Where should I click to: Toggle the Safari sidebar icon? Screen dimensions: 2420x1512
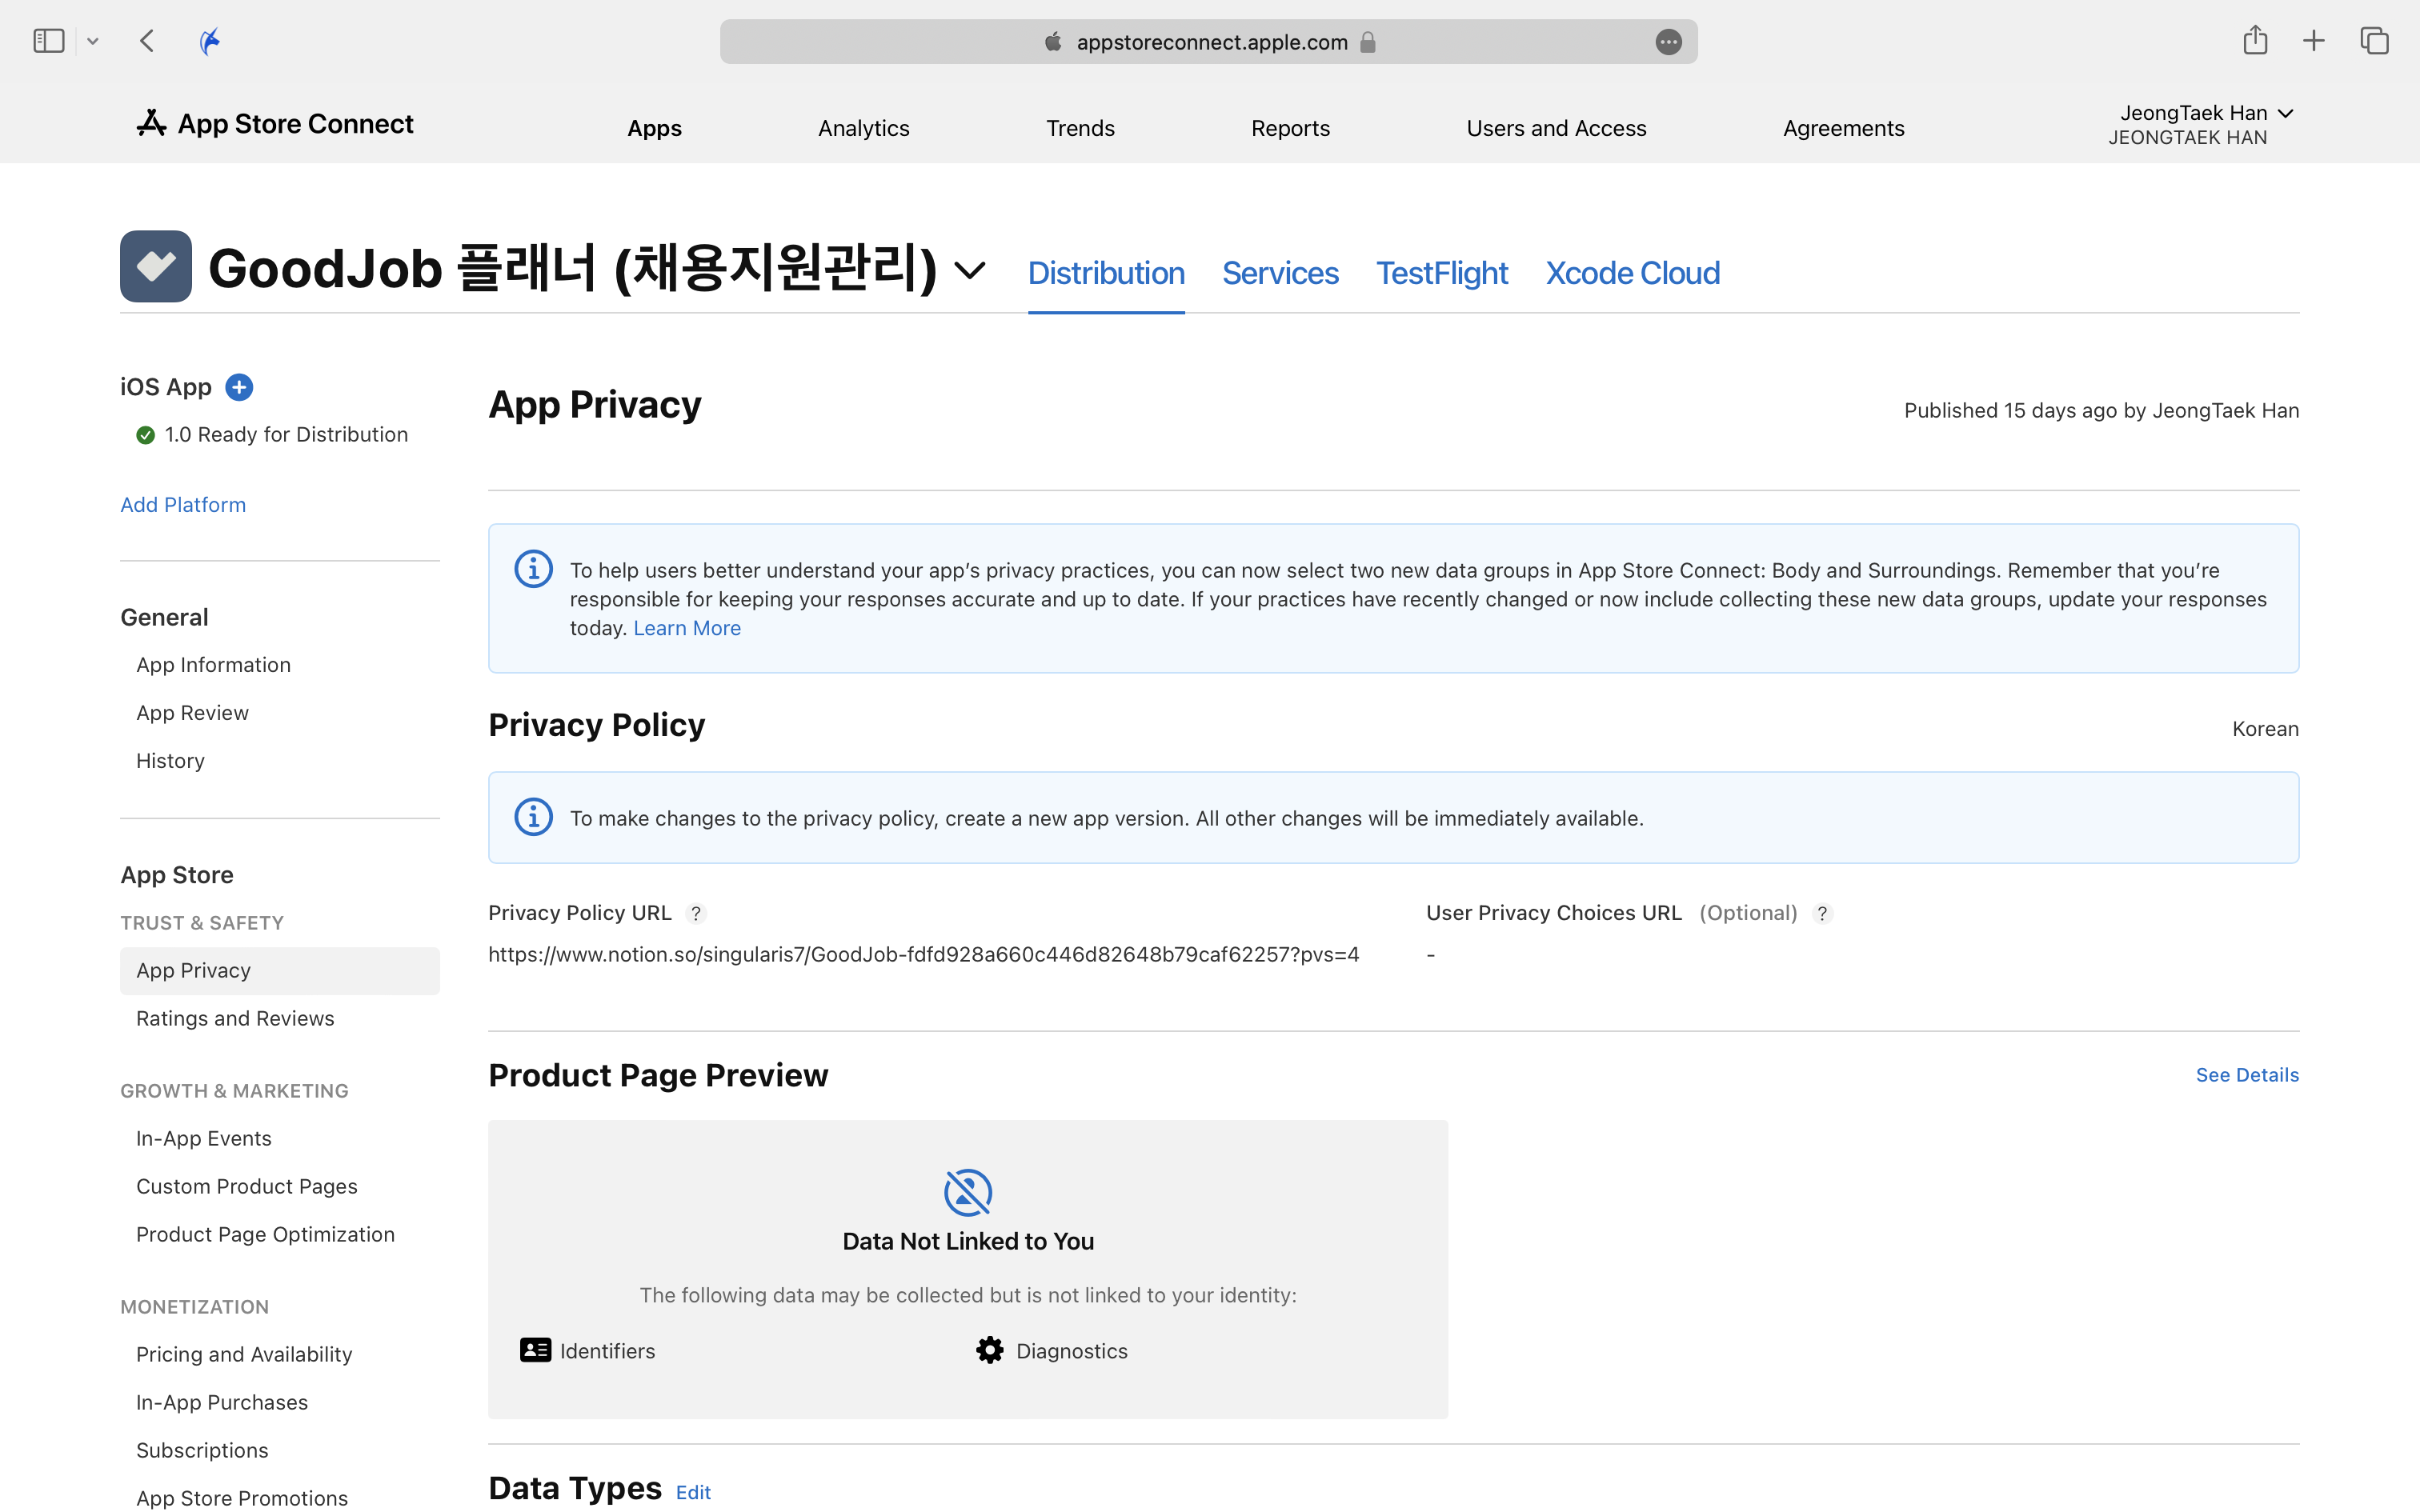(48, 41)
